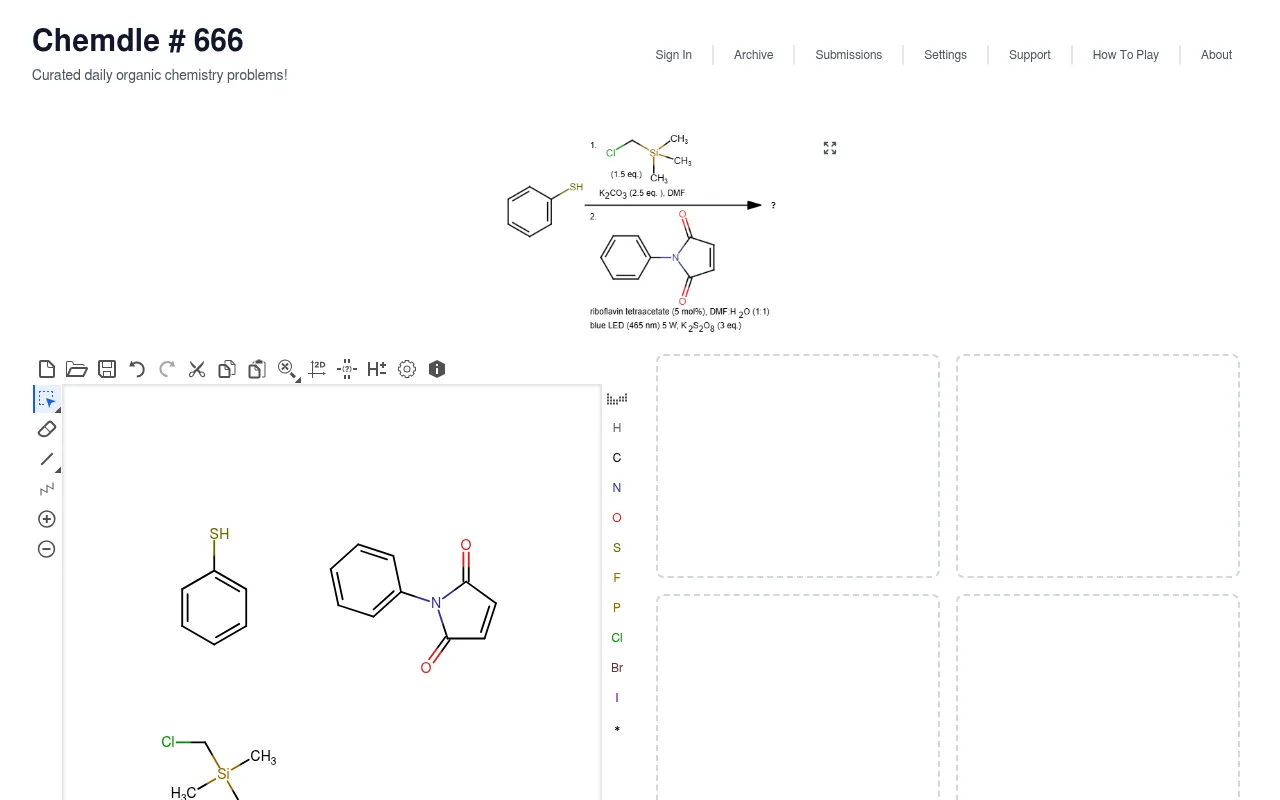The height and width of the screenshot is (800, 1280).
Task: Select the any-atom asterisk button
Action: pos(617,730)
